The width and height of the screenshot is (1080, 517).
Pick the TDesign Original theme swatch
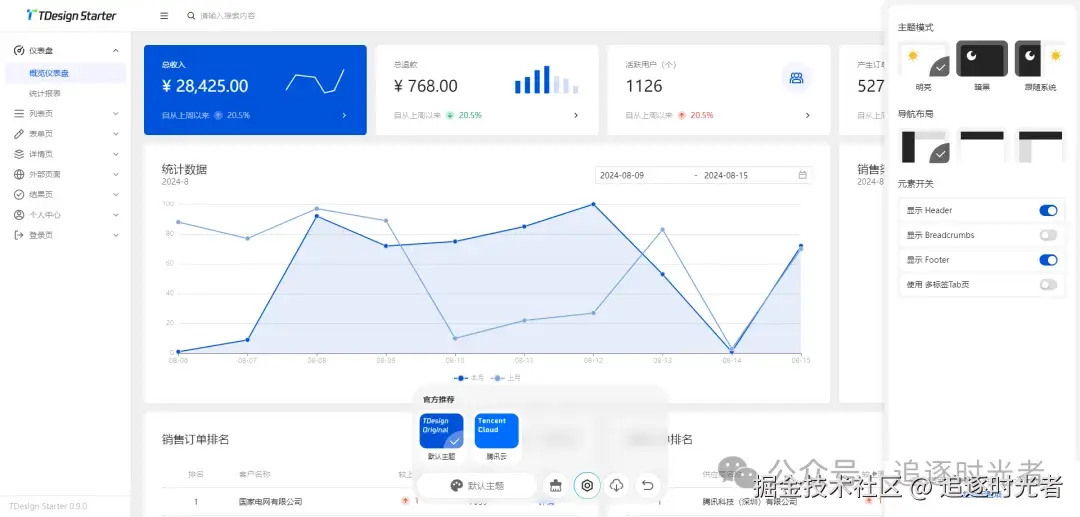[x=441, y=431]
